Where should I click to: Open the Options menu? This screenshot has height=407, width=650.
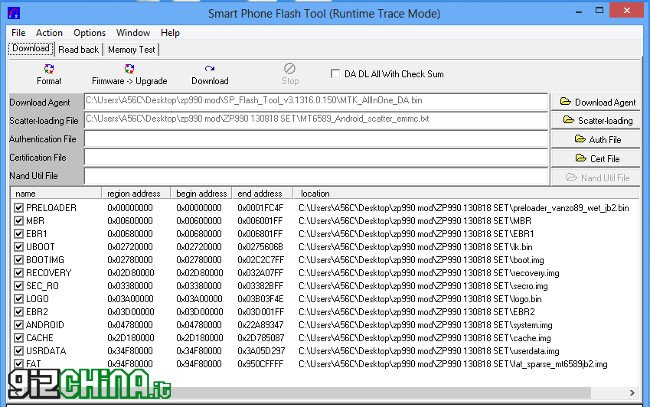(x=90, y=33)
